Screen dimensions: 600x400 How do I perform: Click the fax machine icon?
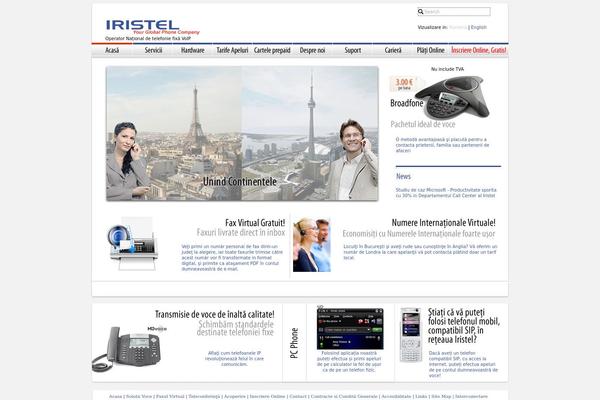[x=132, y=244]
